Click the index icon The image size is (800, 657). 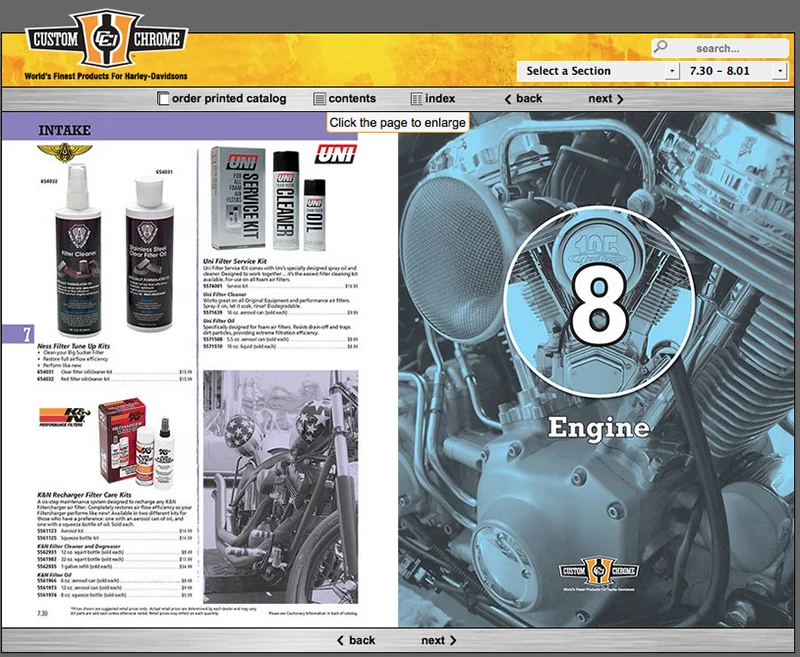(416, 98)
